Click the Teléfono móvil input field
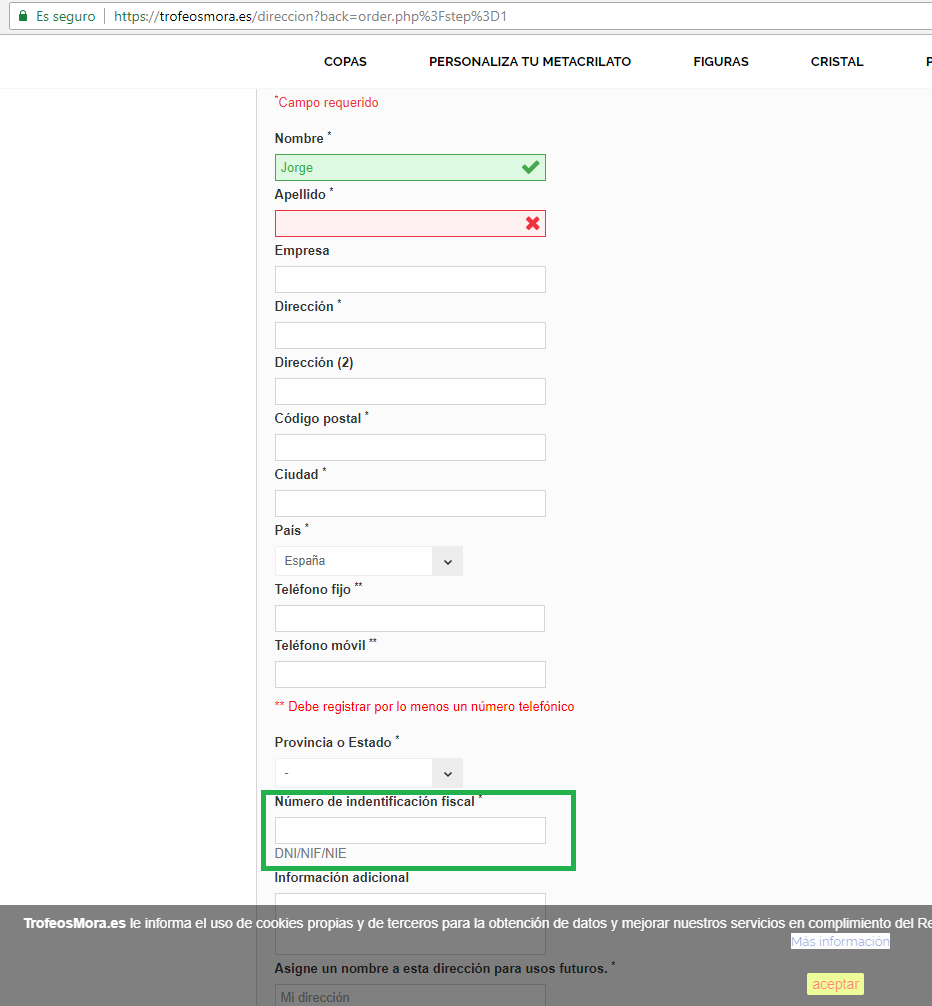The width and height of the screenshot is (932, 1006). [x=410, y=674]
